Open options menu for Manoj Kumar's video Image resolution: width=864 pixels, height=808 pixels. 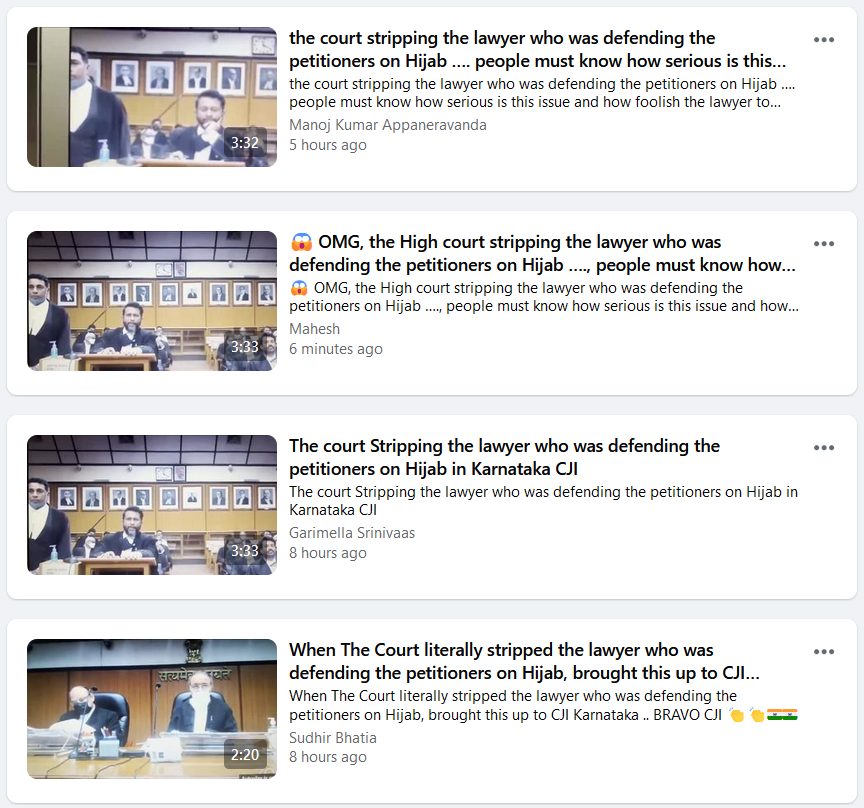pos(823,40)
